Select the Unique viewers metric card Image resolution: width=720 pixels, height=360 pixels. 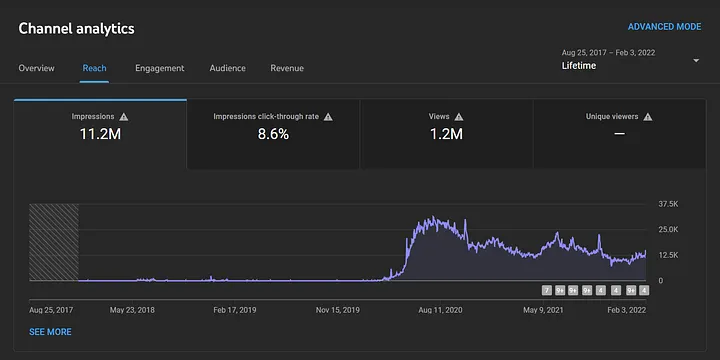pos(619,134)
